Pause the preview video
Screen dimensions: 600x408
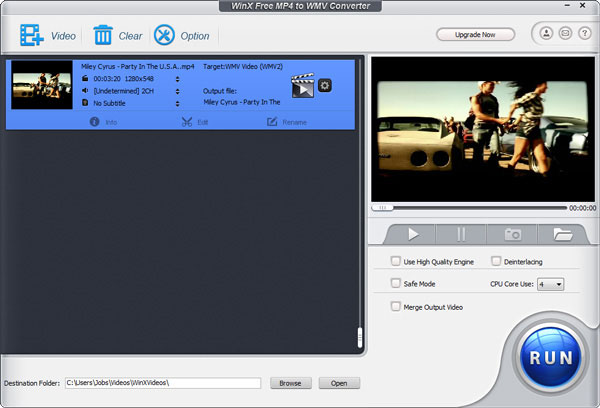(x=461, y=234)
